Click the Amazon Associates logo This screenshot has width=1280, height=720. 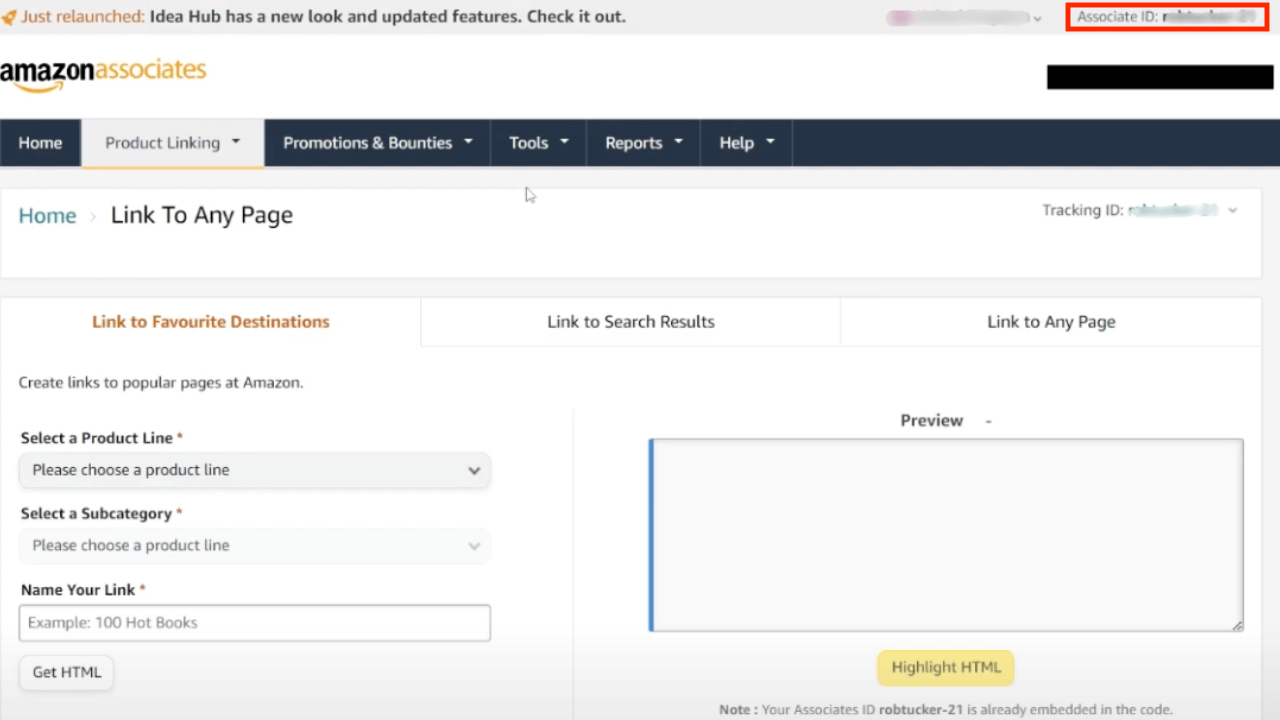coord(103,75)
